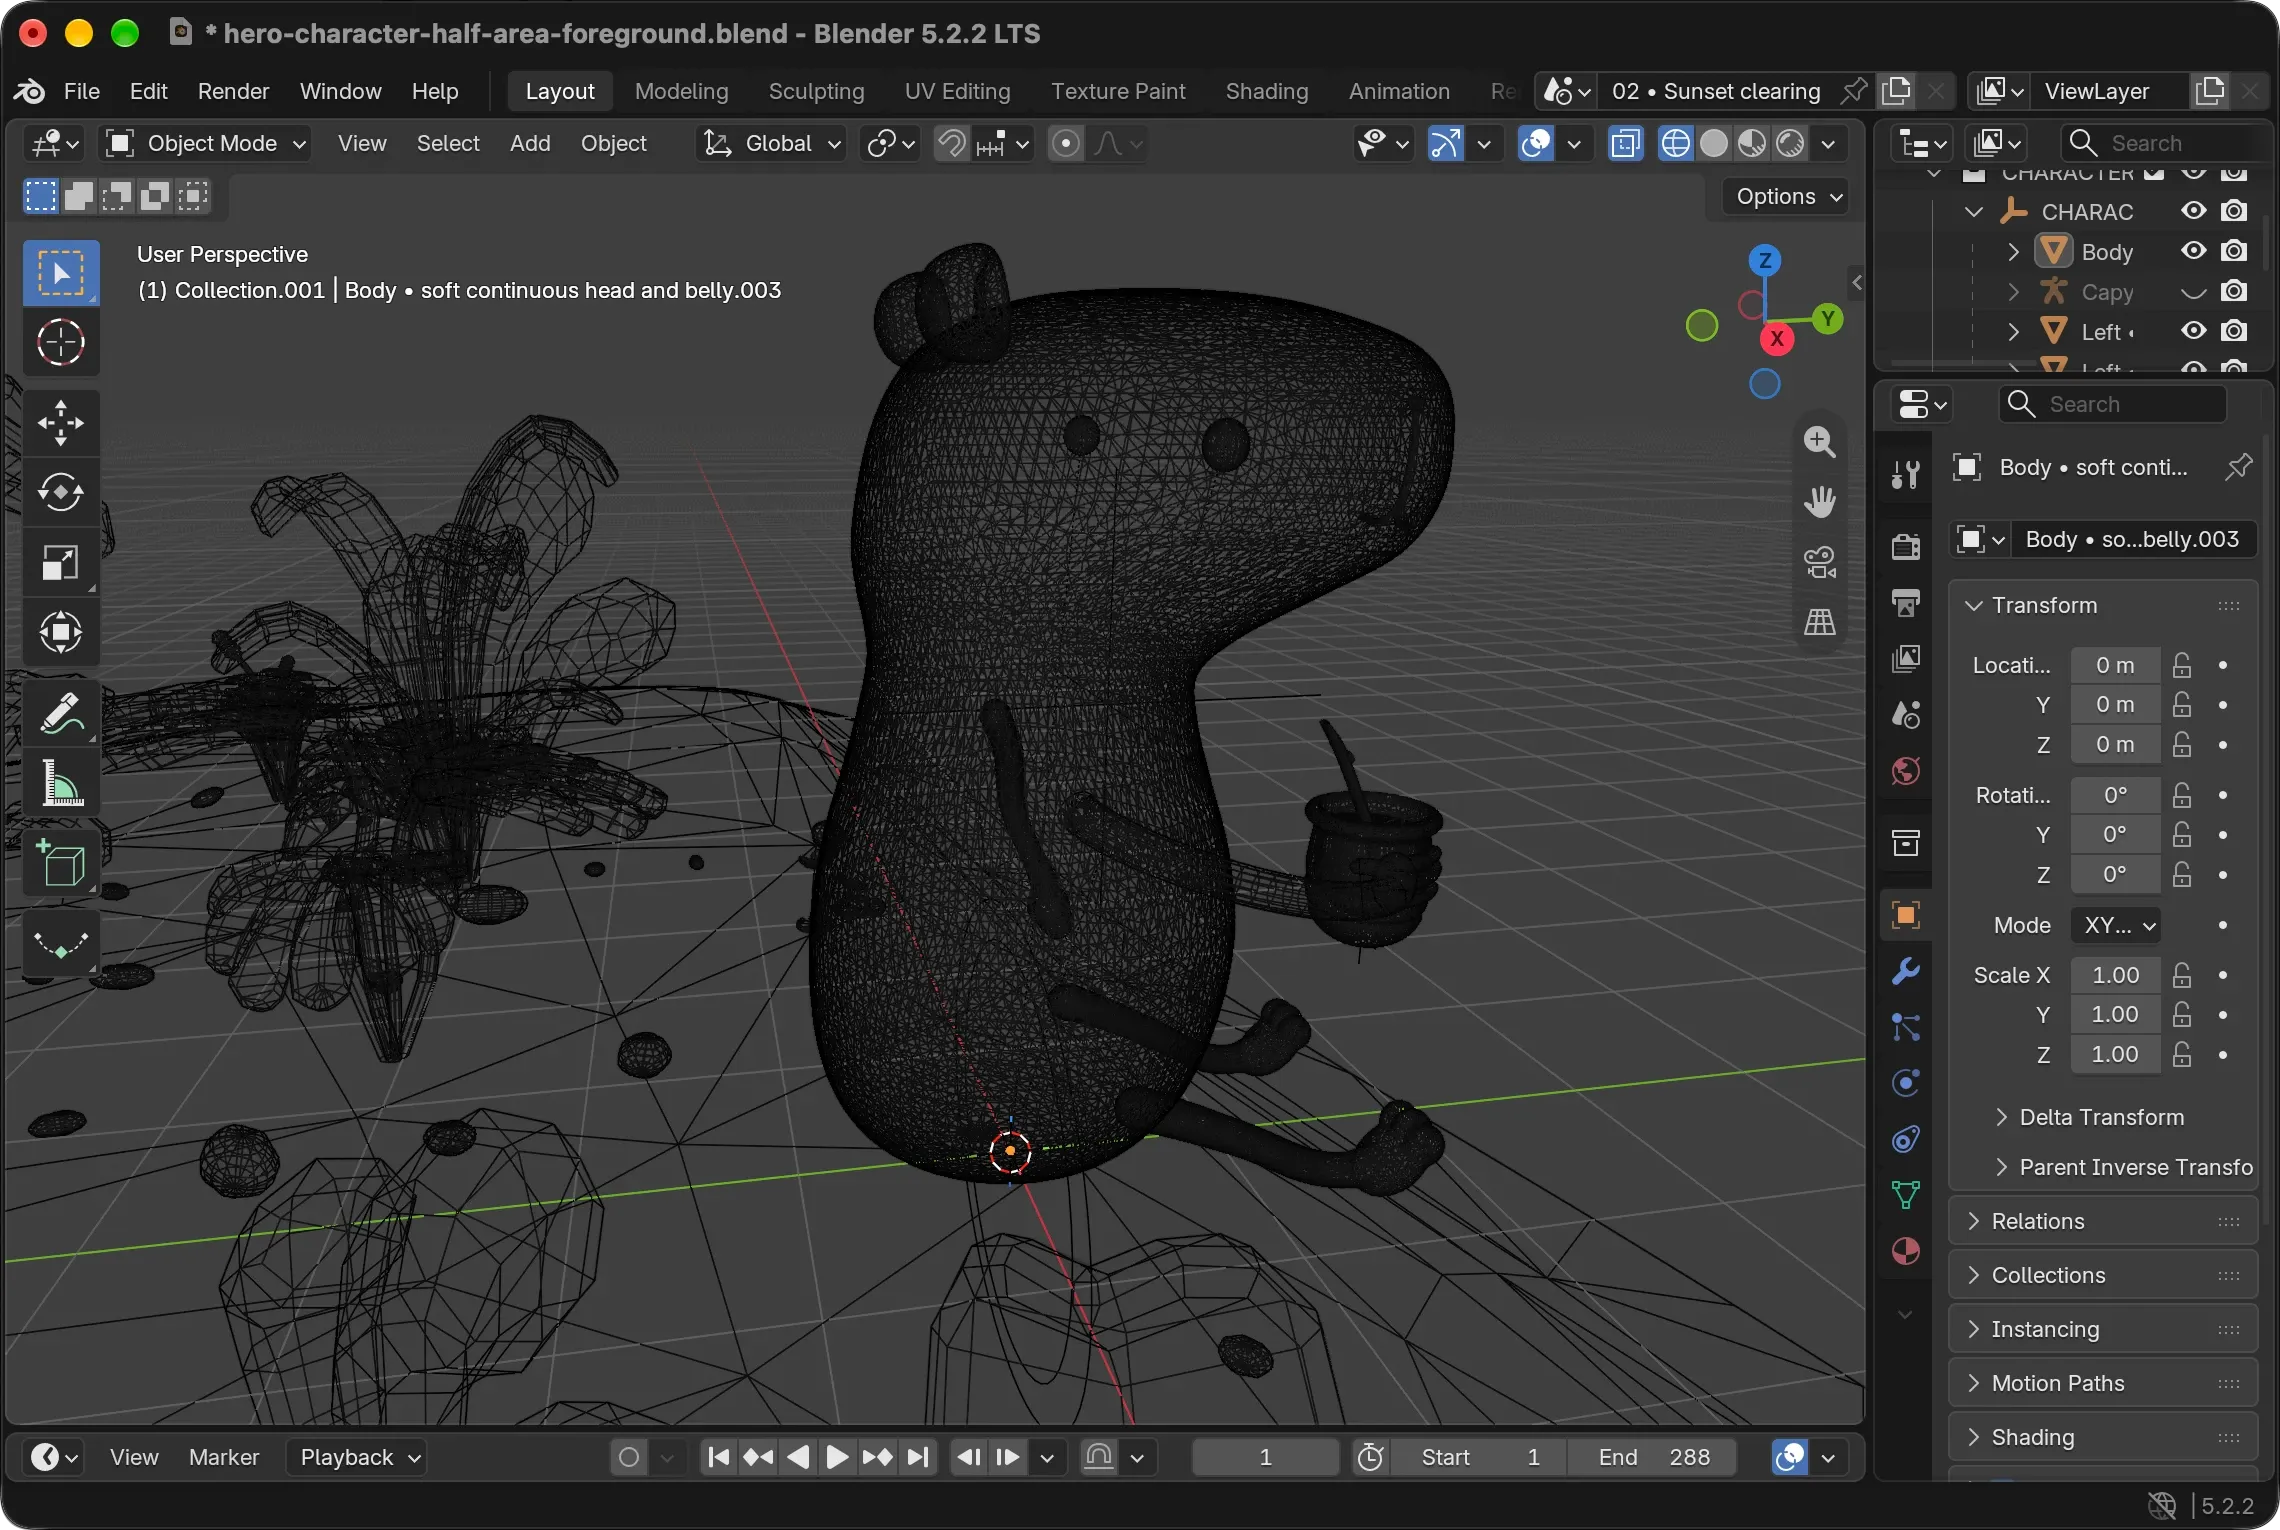2280x1530 pixels.
Task: Expand the Relations panel
Action: point(2104,1221)
